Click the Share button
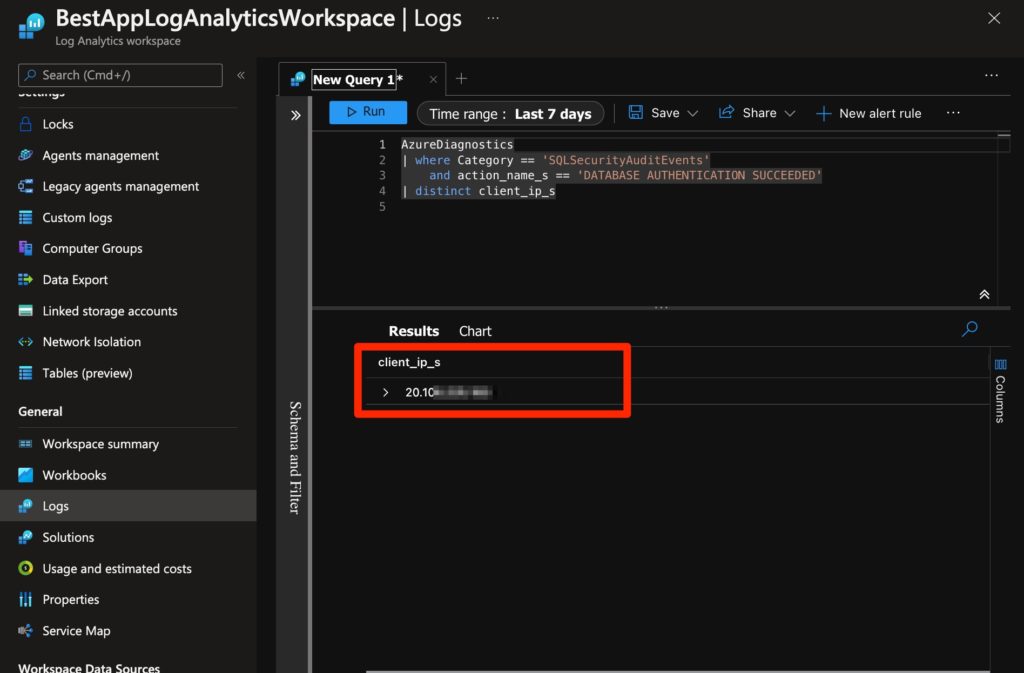 (x=747, y=113)
